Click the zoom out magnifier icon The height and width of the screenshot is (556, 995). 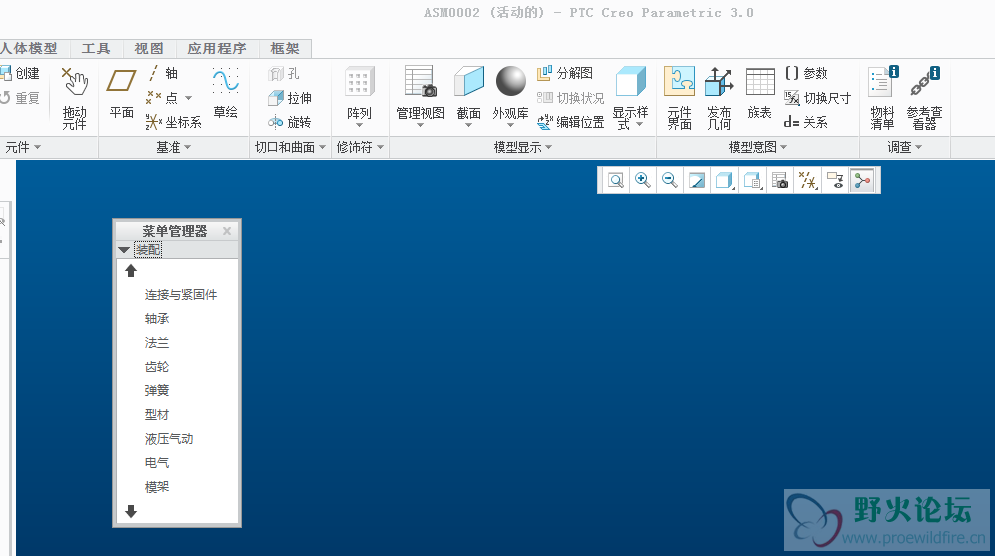[669, 180]
